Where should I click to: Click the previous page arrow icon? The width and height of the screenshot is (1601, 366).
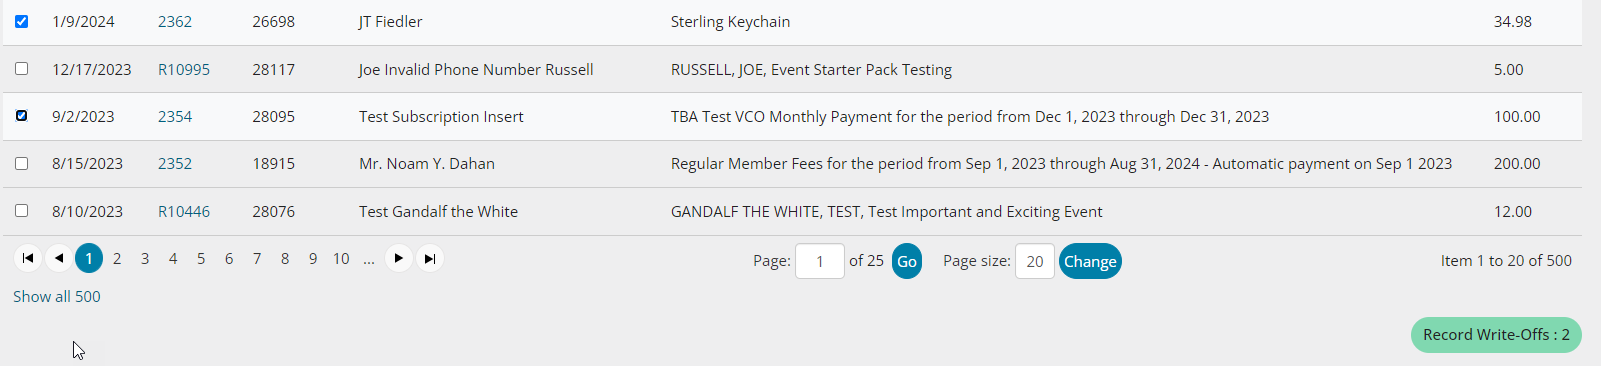click(x=59, y=258)
